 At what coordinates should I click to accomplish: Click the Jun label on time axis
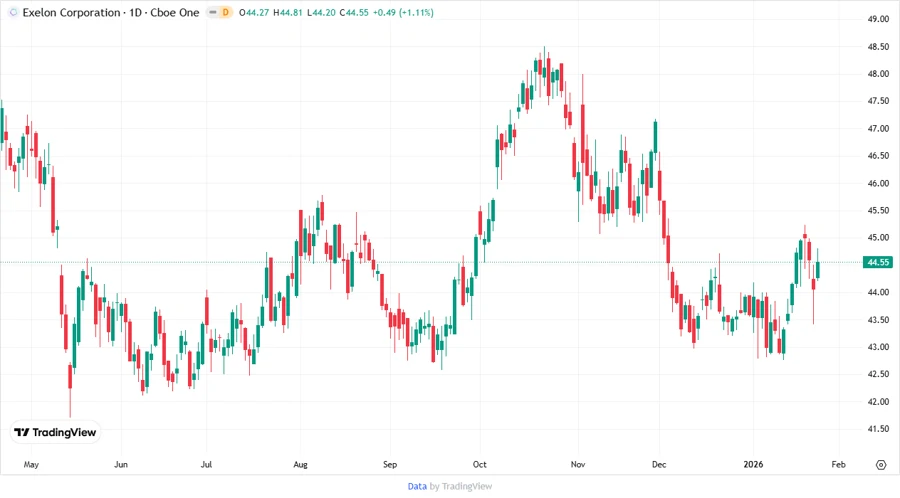tap(121, 465)
